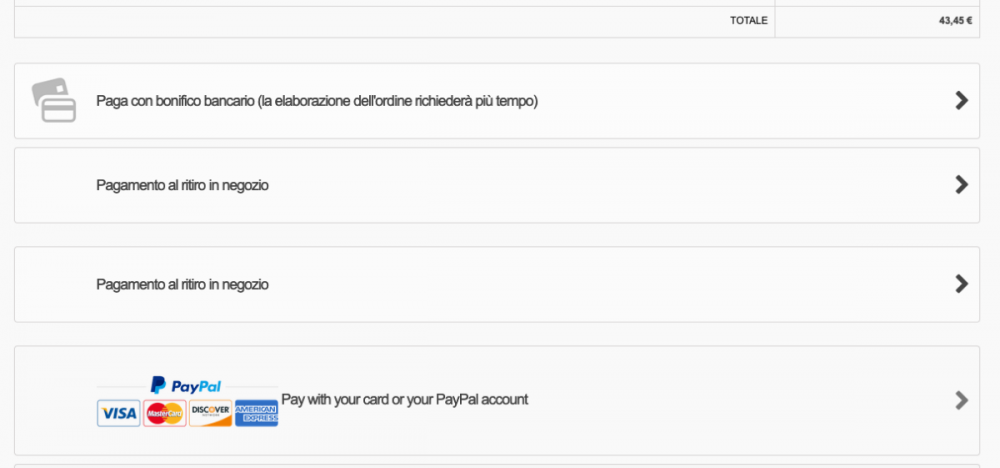Open the second in-store pickup payment chevron
Screen dimensions: 1000x468
click(961, 284)
